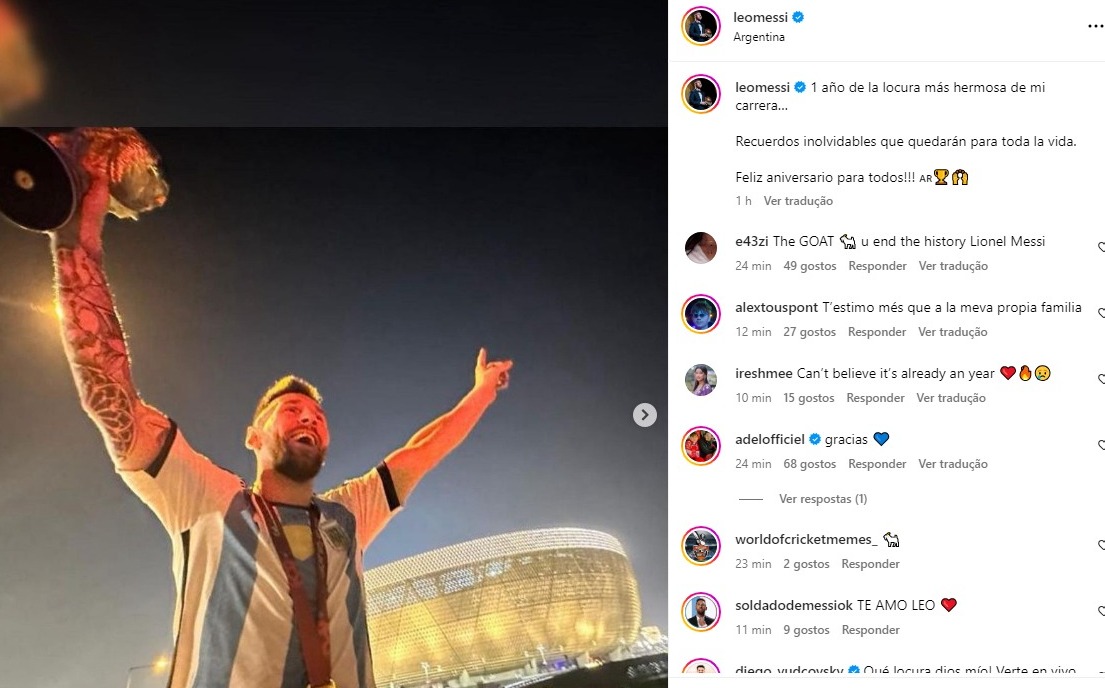View 49 gostos on e43zi comment
Image resolution: width=1105 pixels, height=688 pixels.
pyautogui.click(x=810, y=266)
